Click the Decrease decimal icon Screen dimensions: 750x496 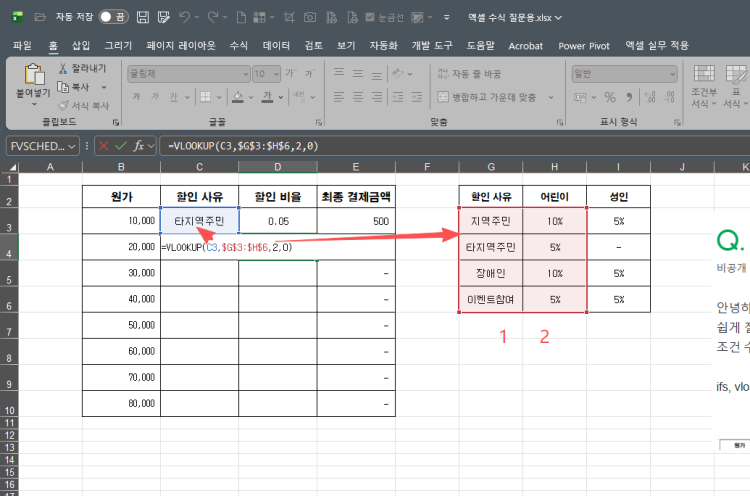pos(670,98)
